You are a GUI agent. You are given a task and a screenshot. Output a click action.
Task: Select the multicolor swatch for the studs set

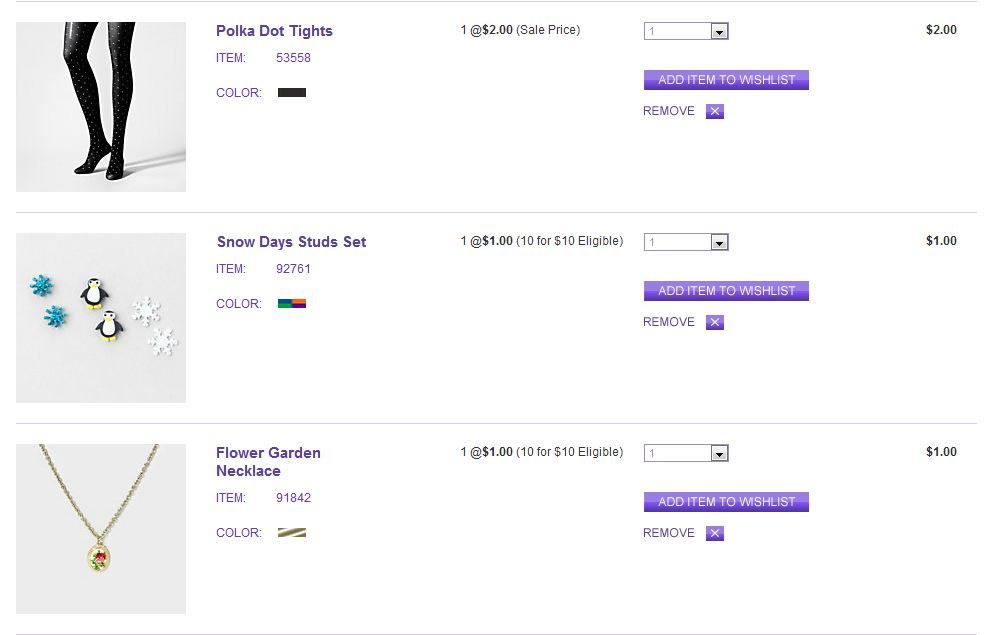click(292, 304)
